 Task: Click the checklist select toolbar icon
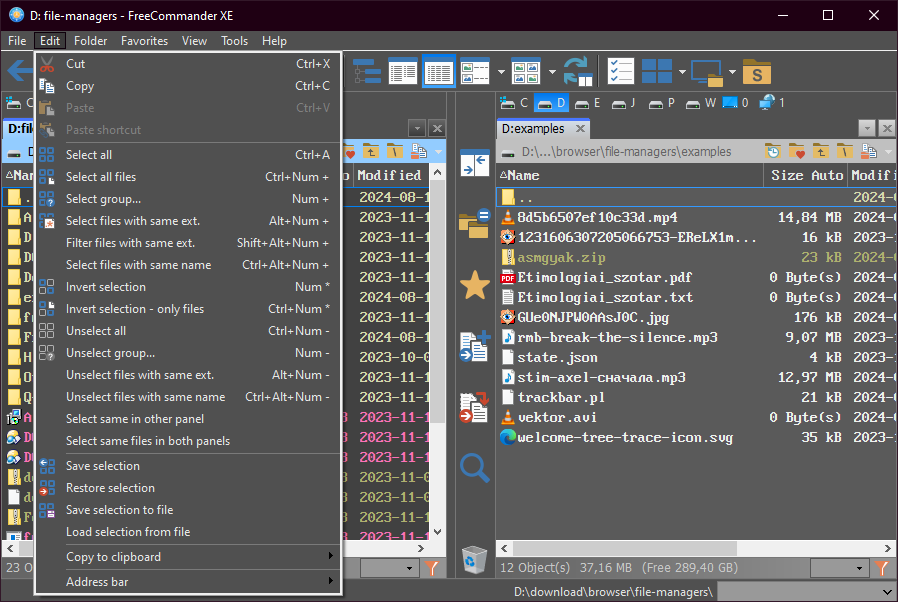click(x=620, y=72)
